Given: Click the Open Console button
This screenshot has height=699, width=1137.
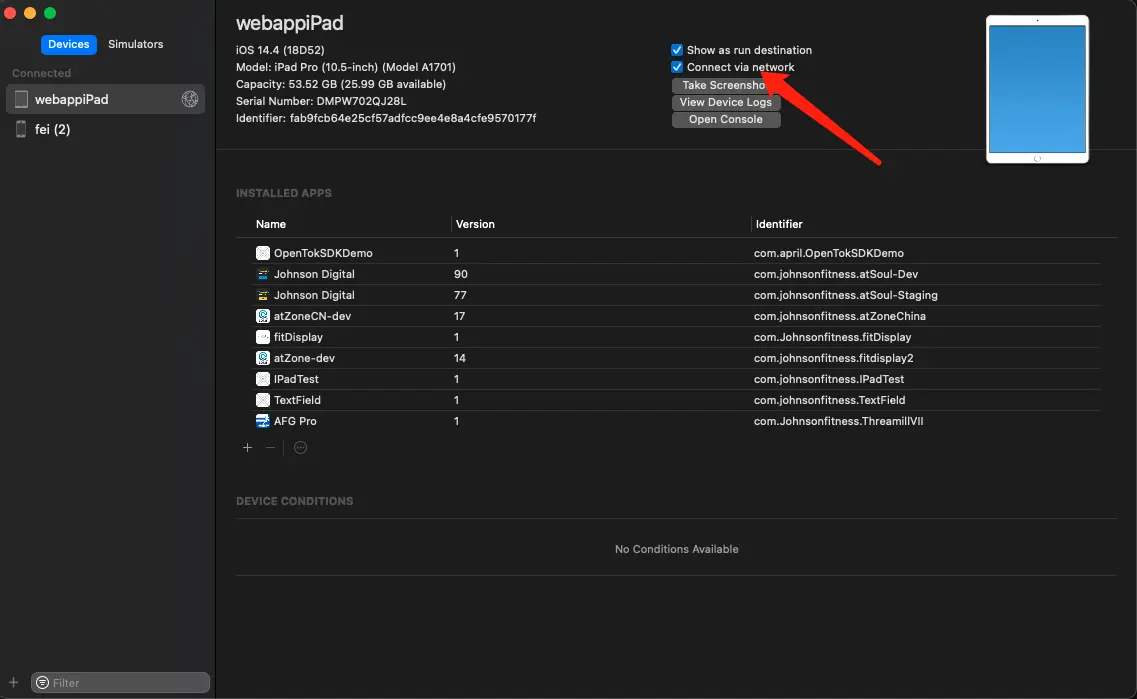Looking at the screenshot, I should pyautogui.click(x=726, y=120).
